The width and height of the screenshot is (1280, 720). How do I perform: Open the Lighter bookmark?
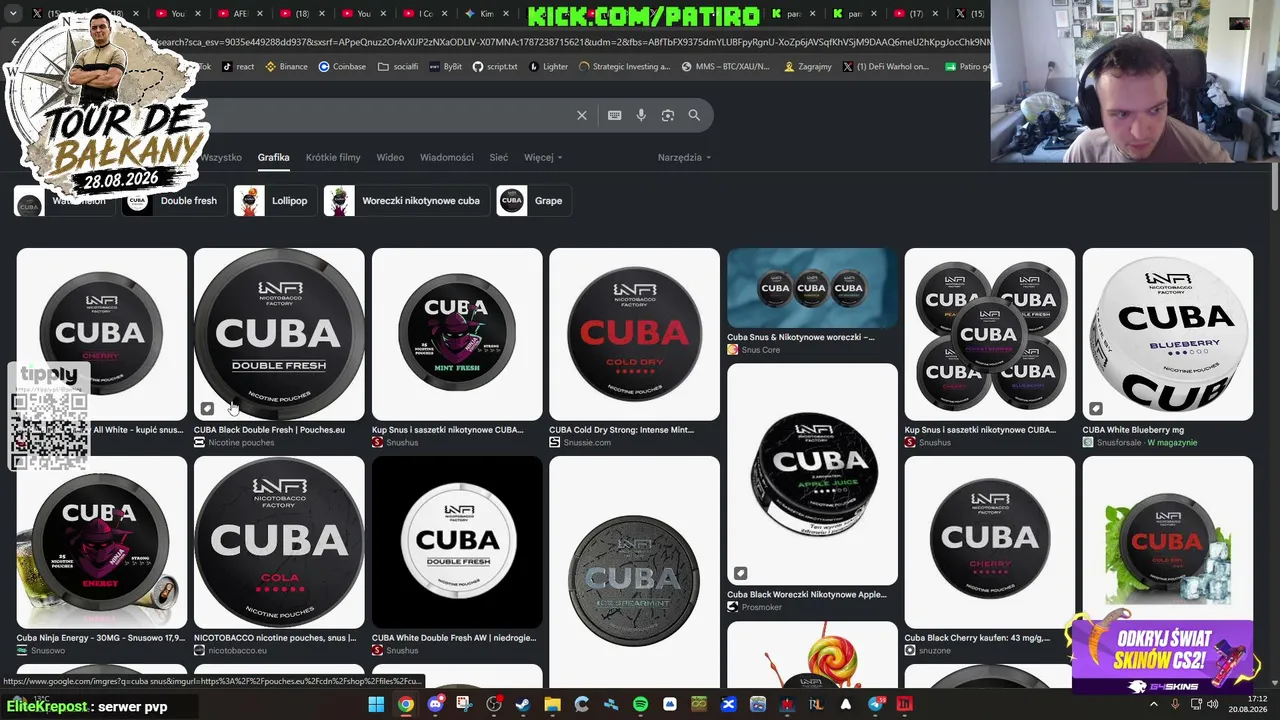pyautogui.click(x=548, y=67)
